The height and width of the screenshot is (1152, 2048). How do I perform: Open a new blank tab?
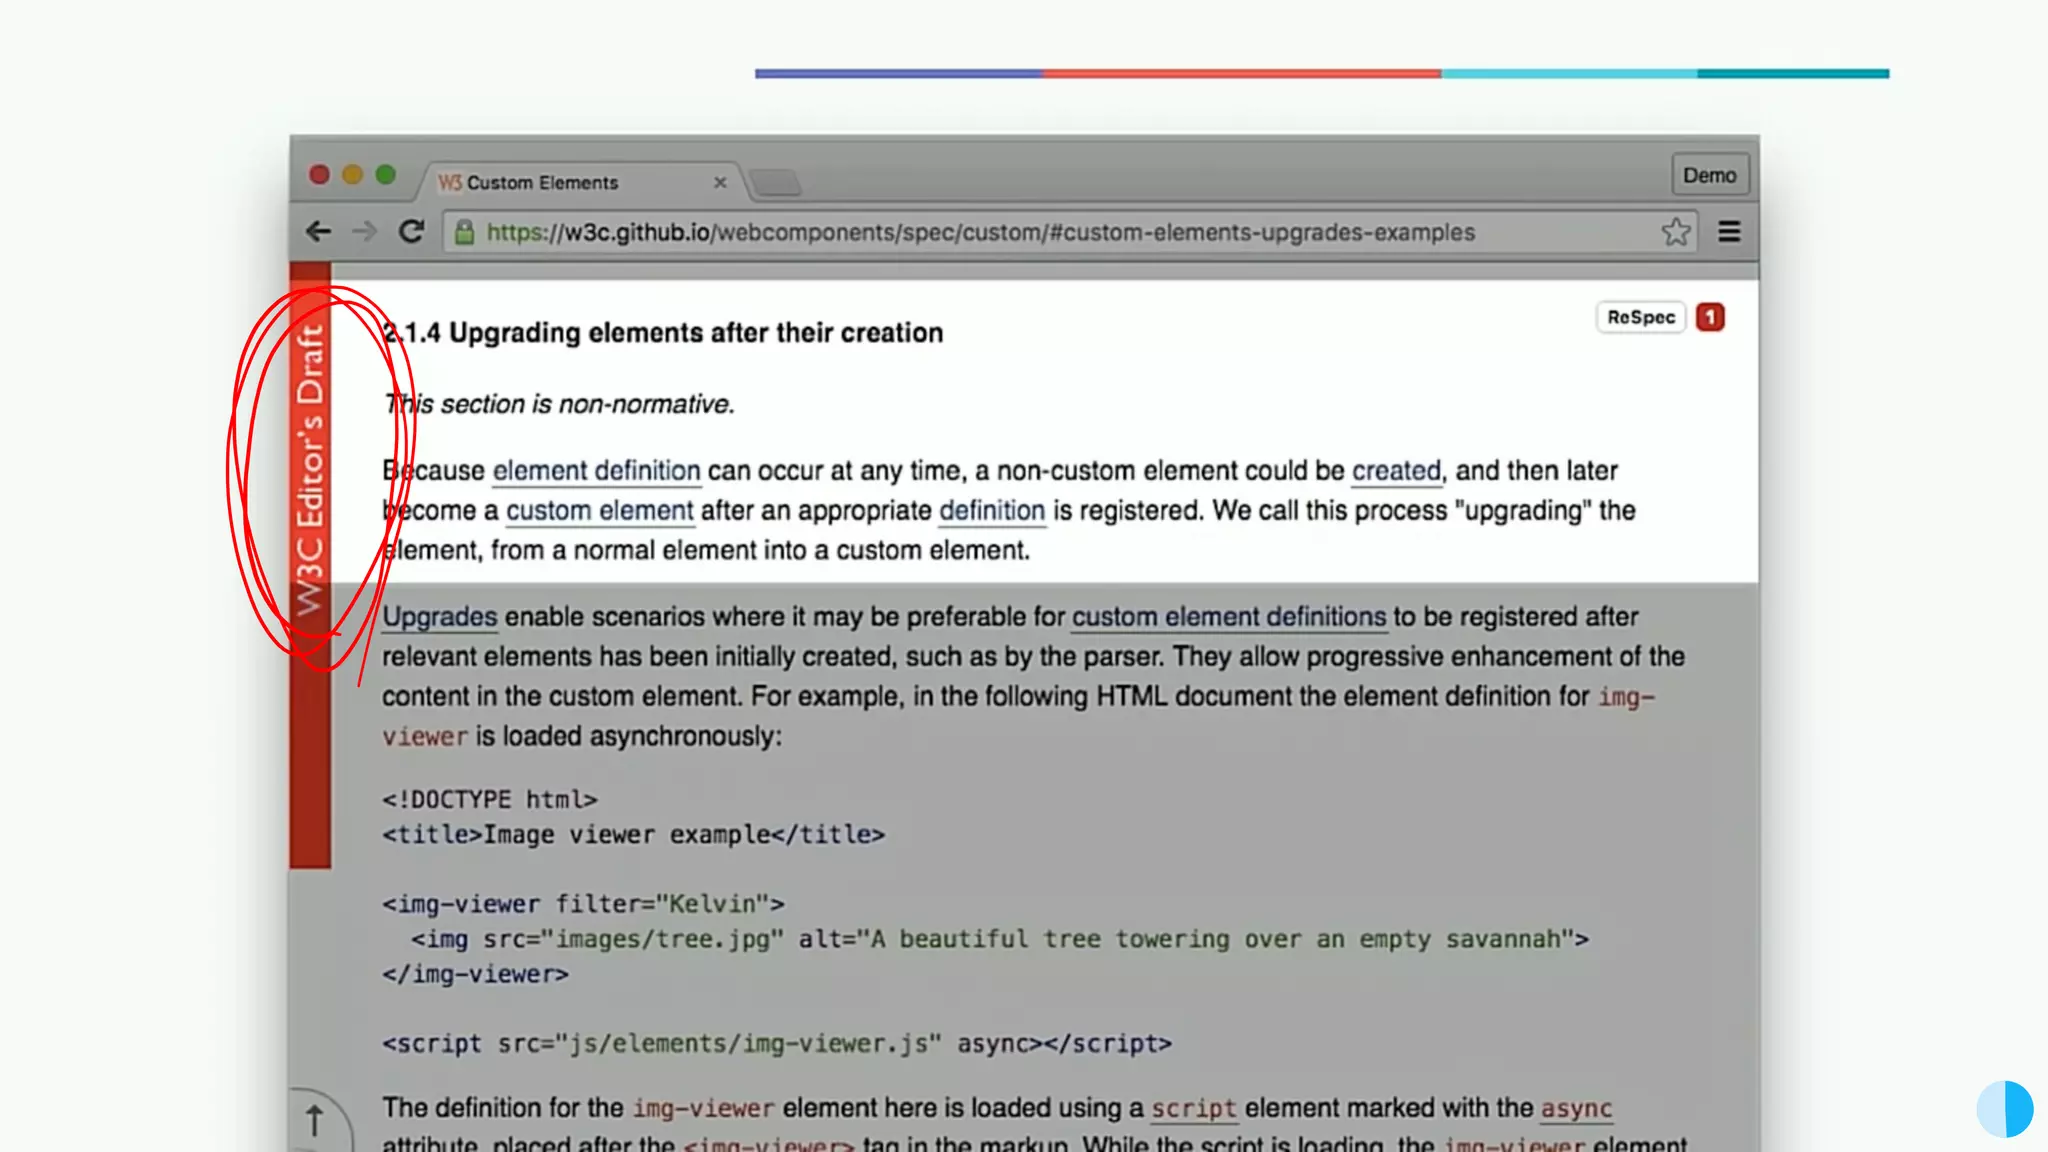pos(775,183)
